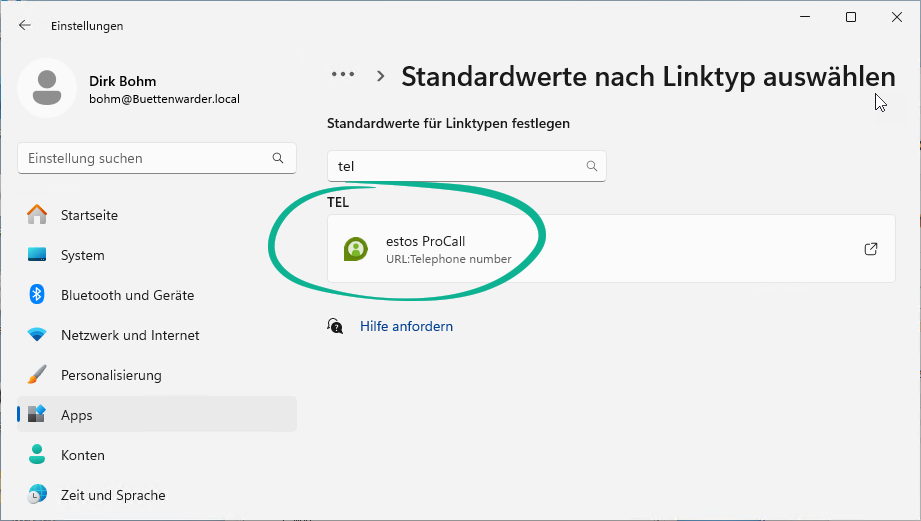921x521 pixels.
Task: Open the external link icon for estos ProCall
Action: tap(870, 249)
